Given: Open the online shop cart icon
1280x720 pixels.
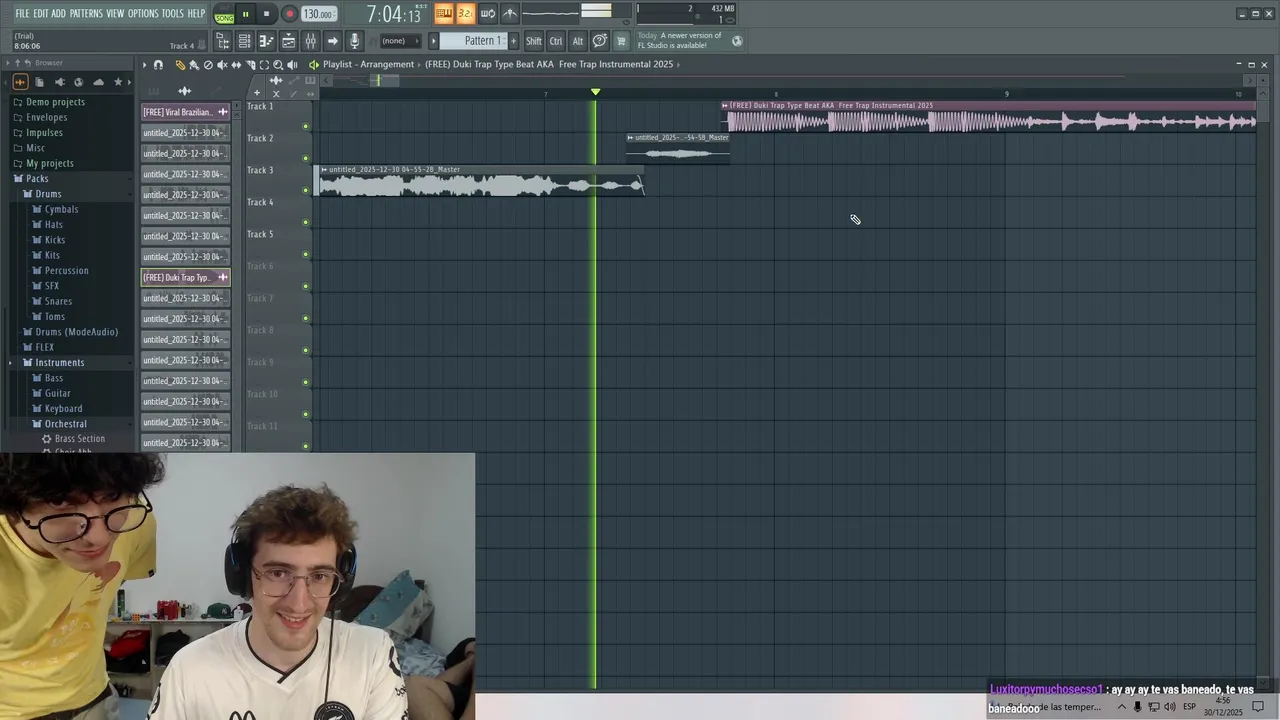Looking at the screenshot, I should coord(621,41).
